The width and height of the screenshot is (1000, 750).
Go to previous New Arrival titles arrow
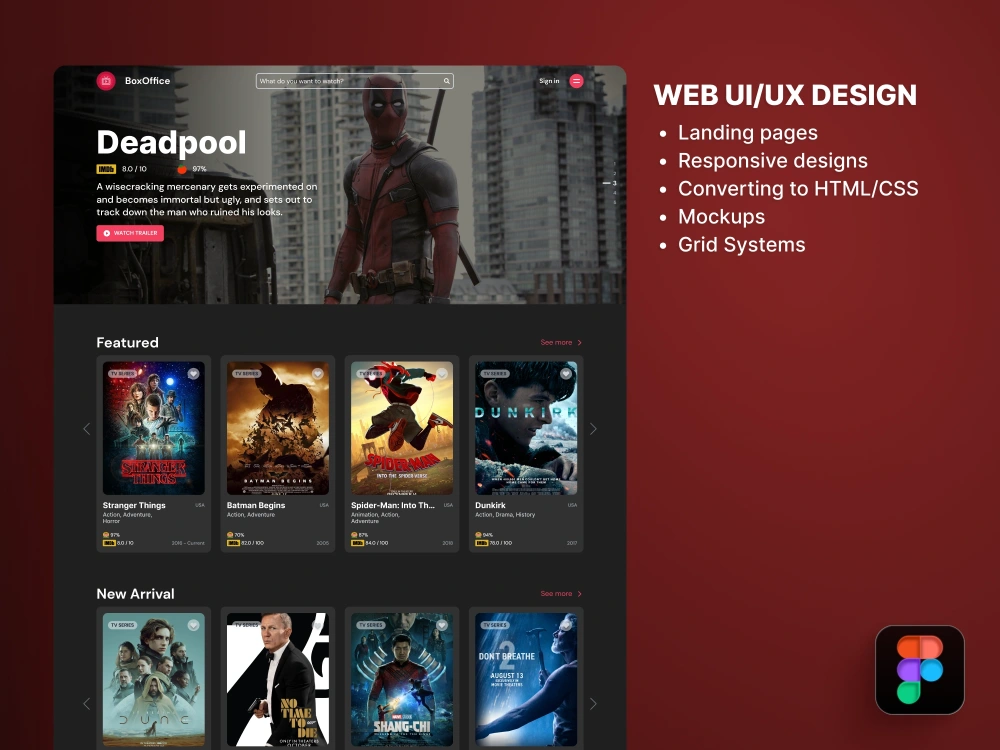coord(87,704)
